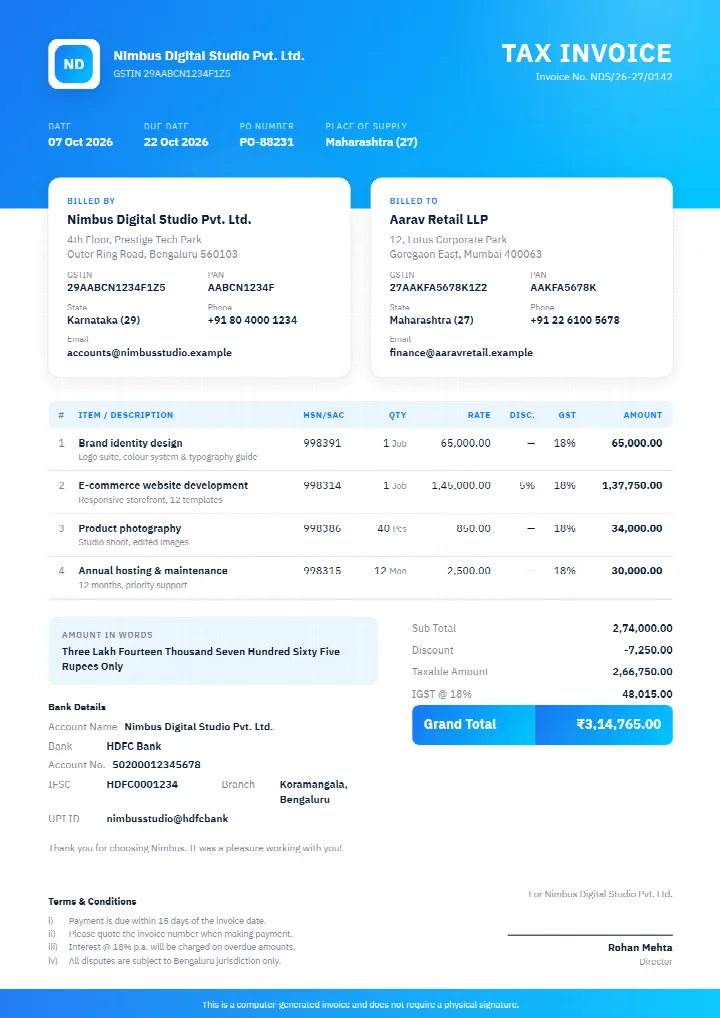This screenshot has height=1018, width=720.
Task: Click rate 850.00
Action: [x=473, y=528]
